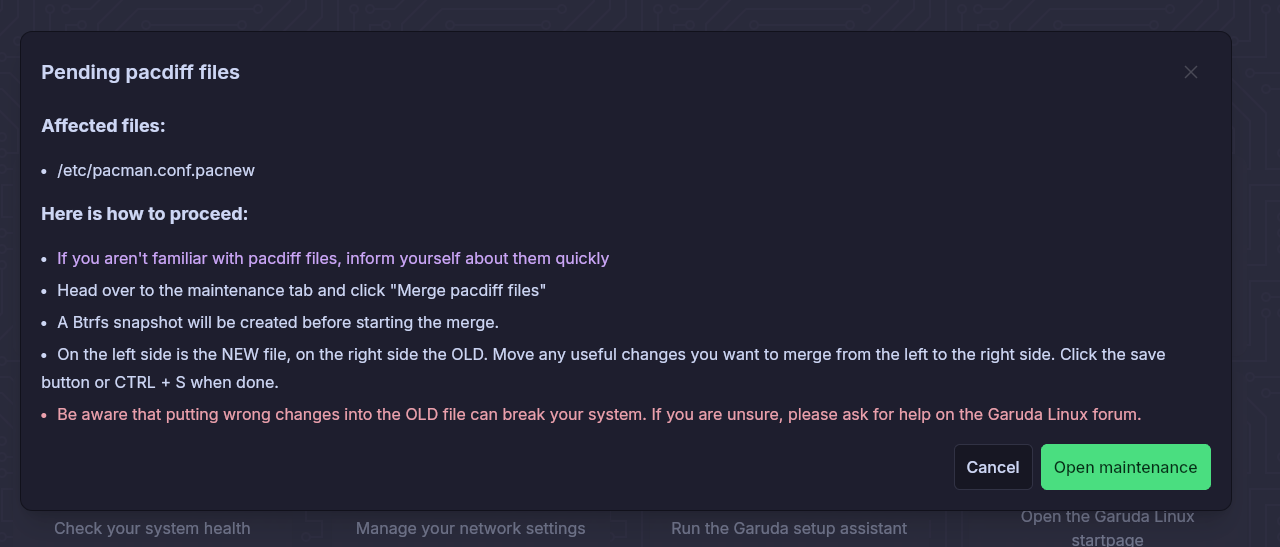Click the red warning about breaking your system
Image resolution: width=1280 pixels, height=547 pixels.
click(599, 414)
